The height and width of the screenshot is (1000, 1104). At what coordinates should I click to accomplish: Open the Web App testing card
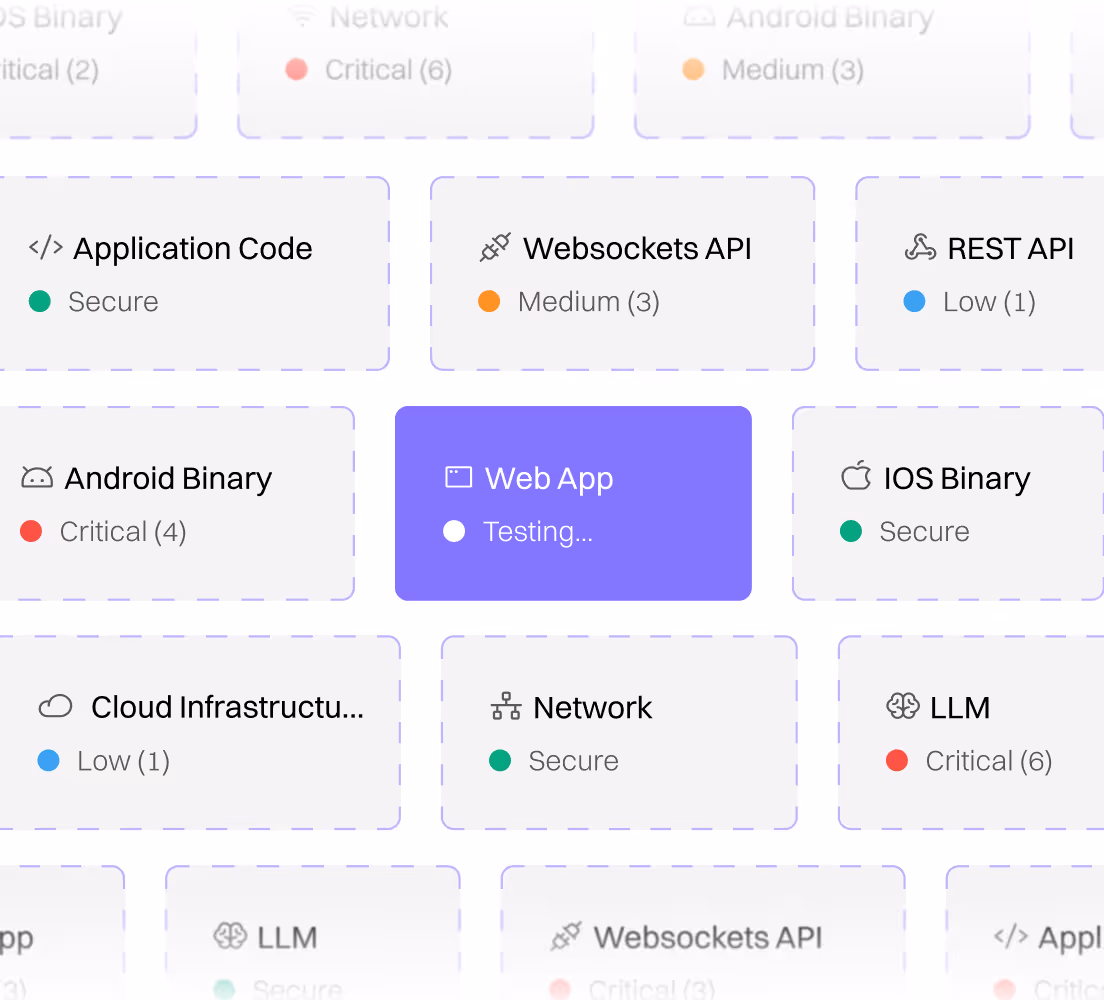point(573,503)
